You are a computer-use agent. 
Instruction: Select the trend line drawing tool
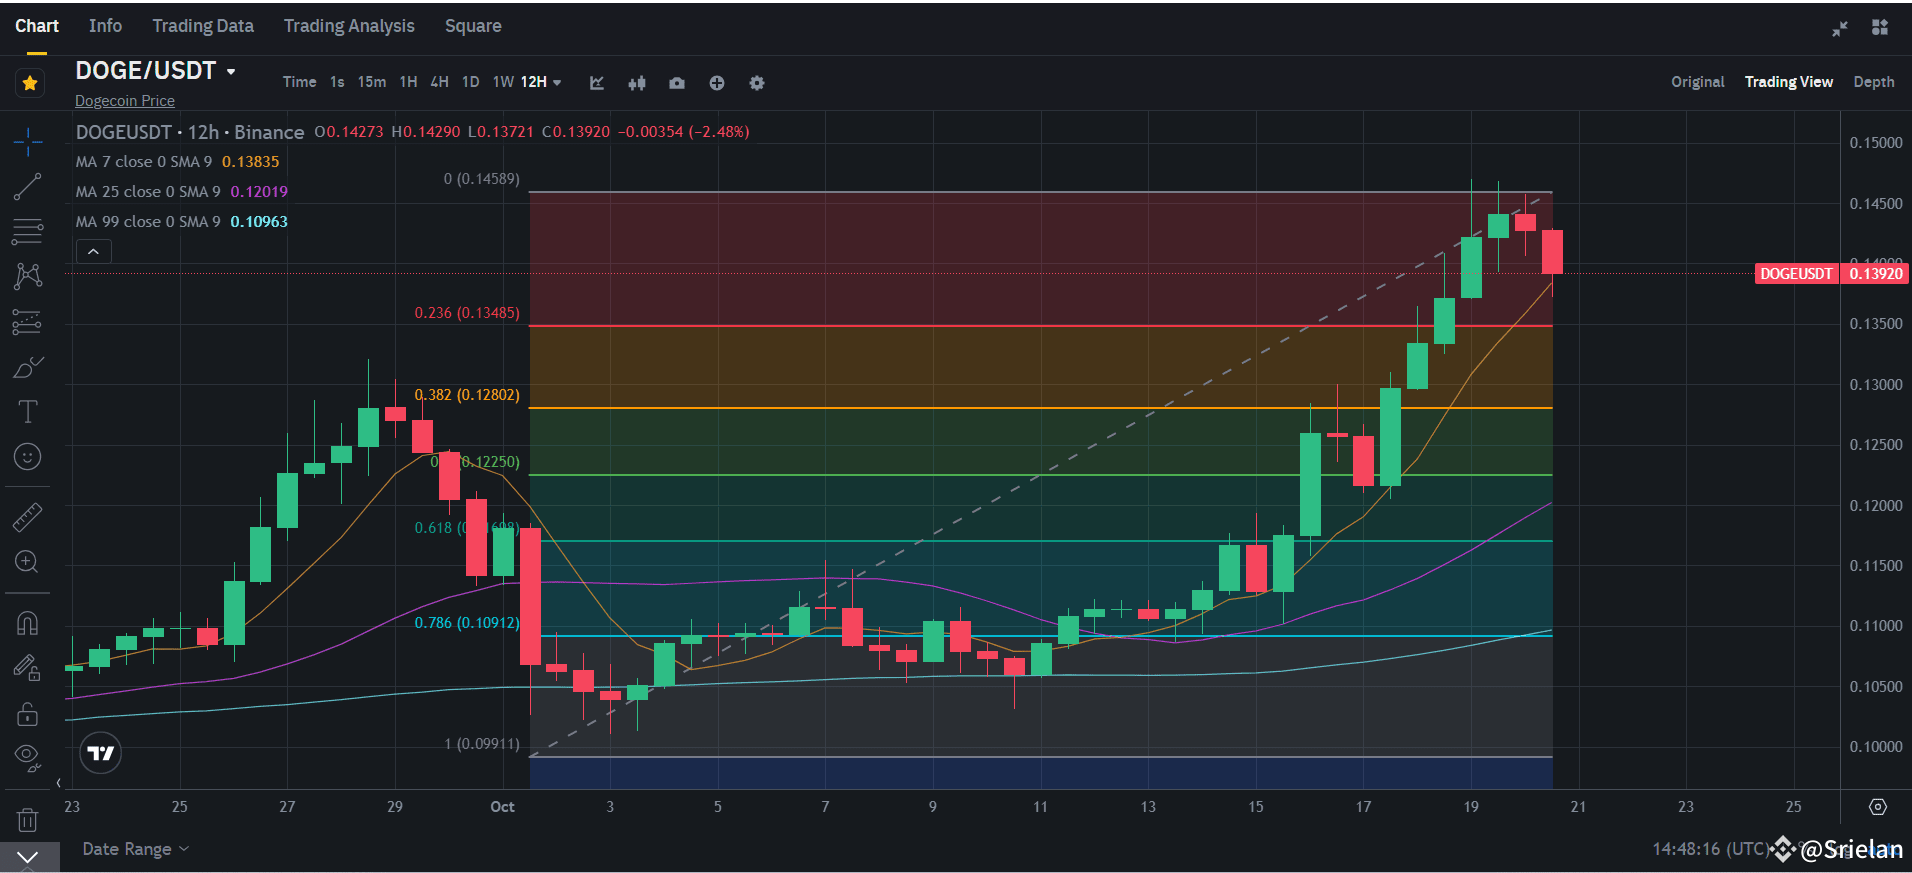[28, 187]
